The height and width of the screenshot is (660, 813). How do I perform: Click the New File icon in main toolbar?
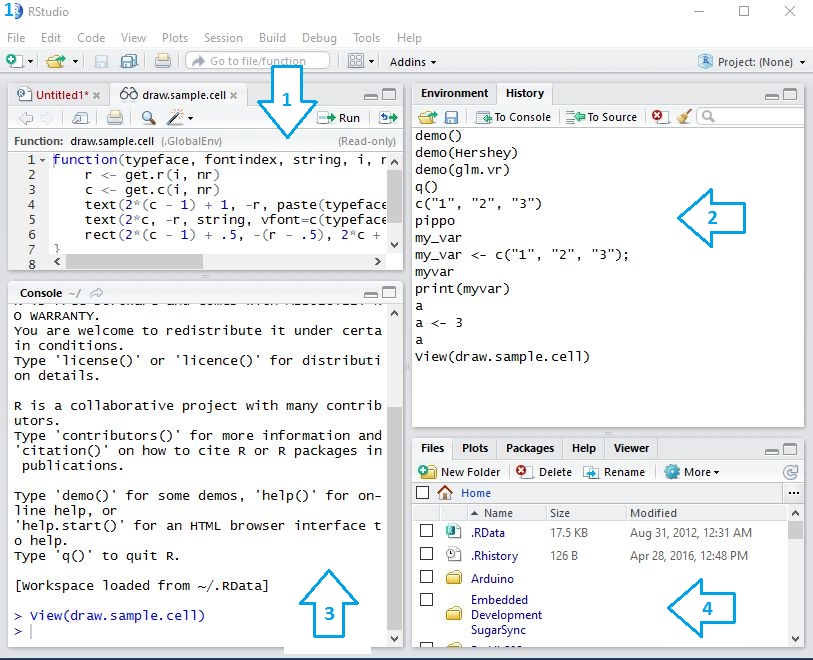(14, 61)
